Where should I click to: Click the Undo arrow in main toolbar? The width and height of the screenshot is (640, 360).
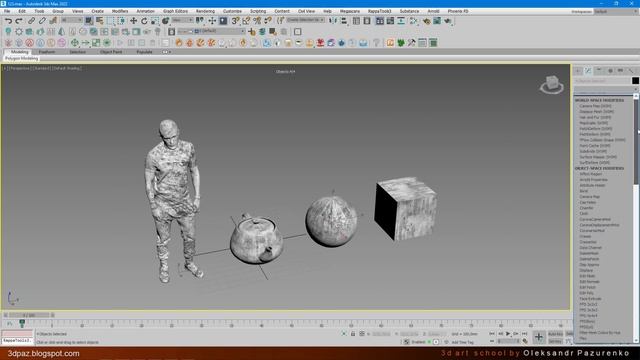(8, 20)
